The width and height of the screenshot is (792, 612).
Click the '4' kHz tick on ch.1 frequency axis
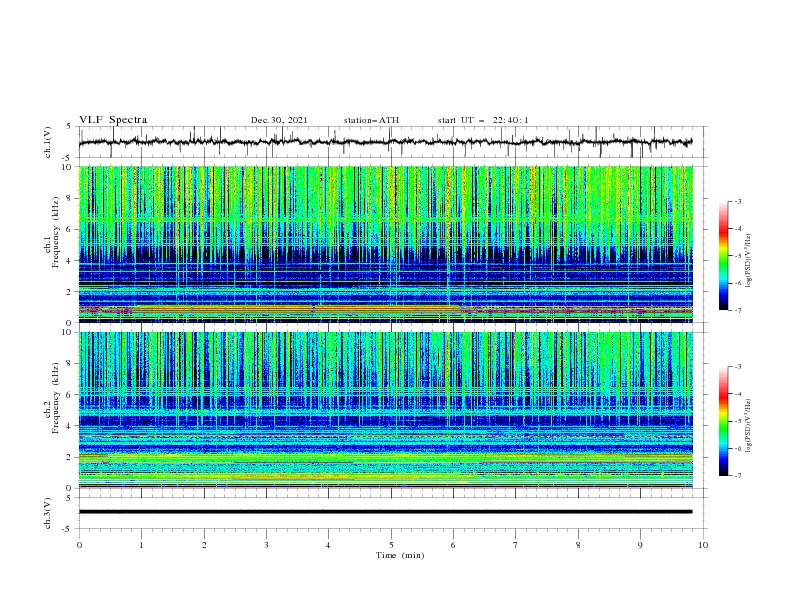point(71,261)
